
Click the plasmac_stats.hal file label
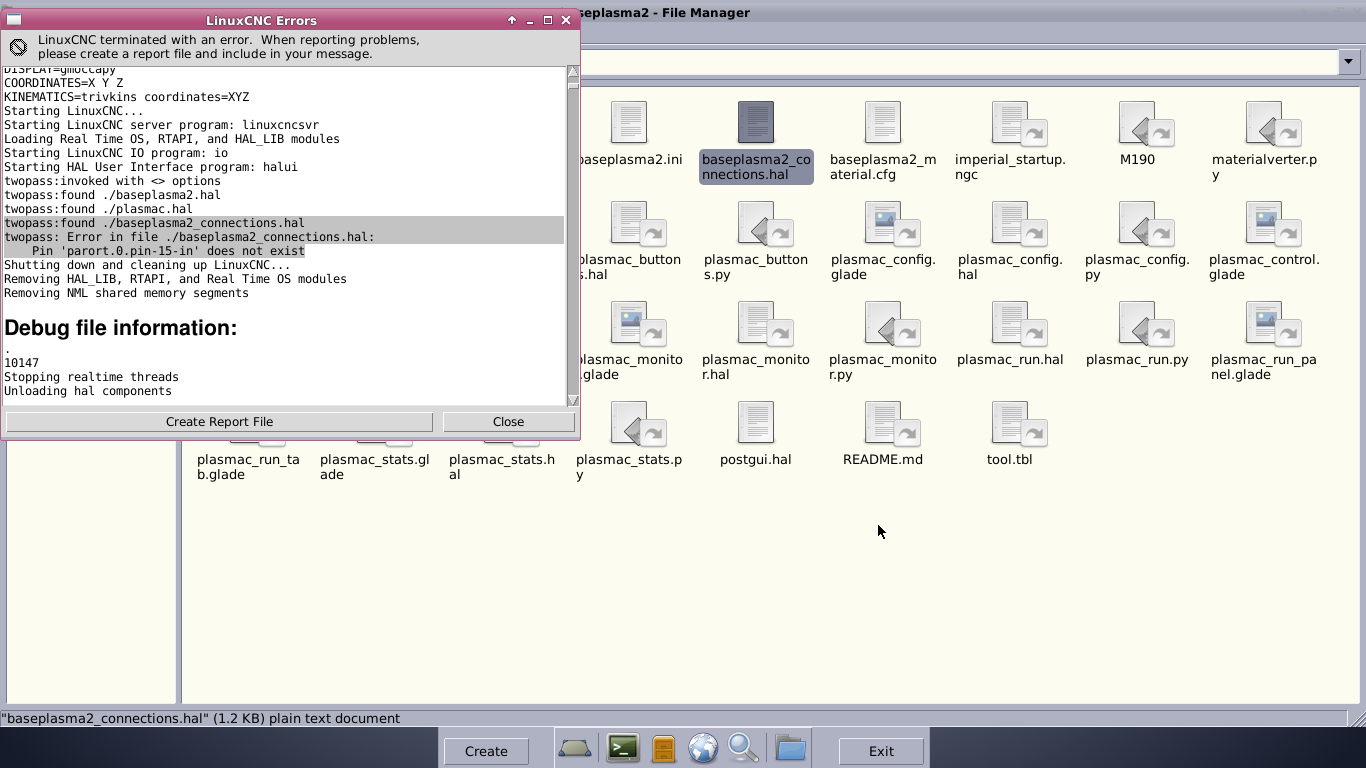(502, 467)
